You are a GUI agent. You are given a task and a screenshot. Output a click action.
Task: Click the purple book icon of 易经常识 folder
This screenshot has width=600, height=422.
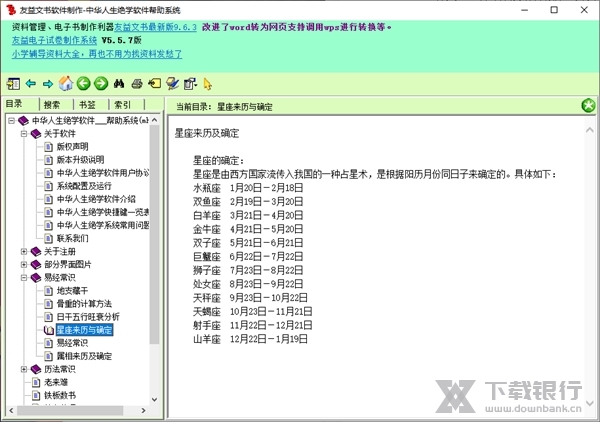[36, 277]
